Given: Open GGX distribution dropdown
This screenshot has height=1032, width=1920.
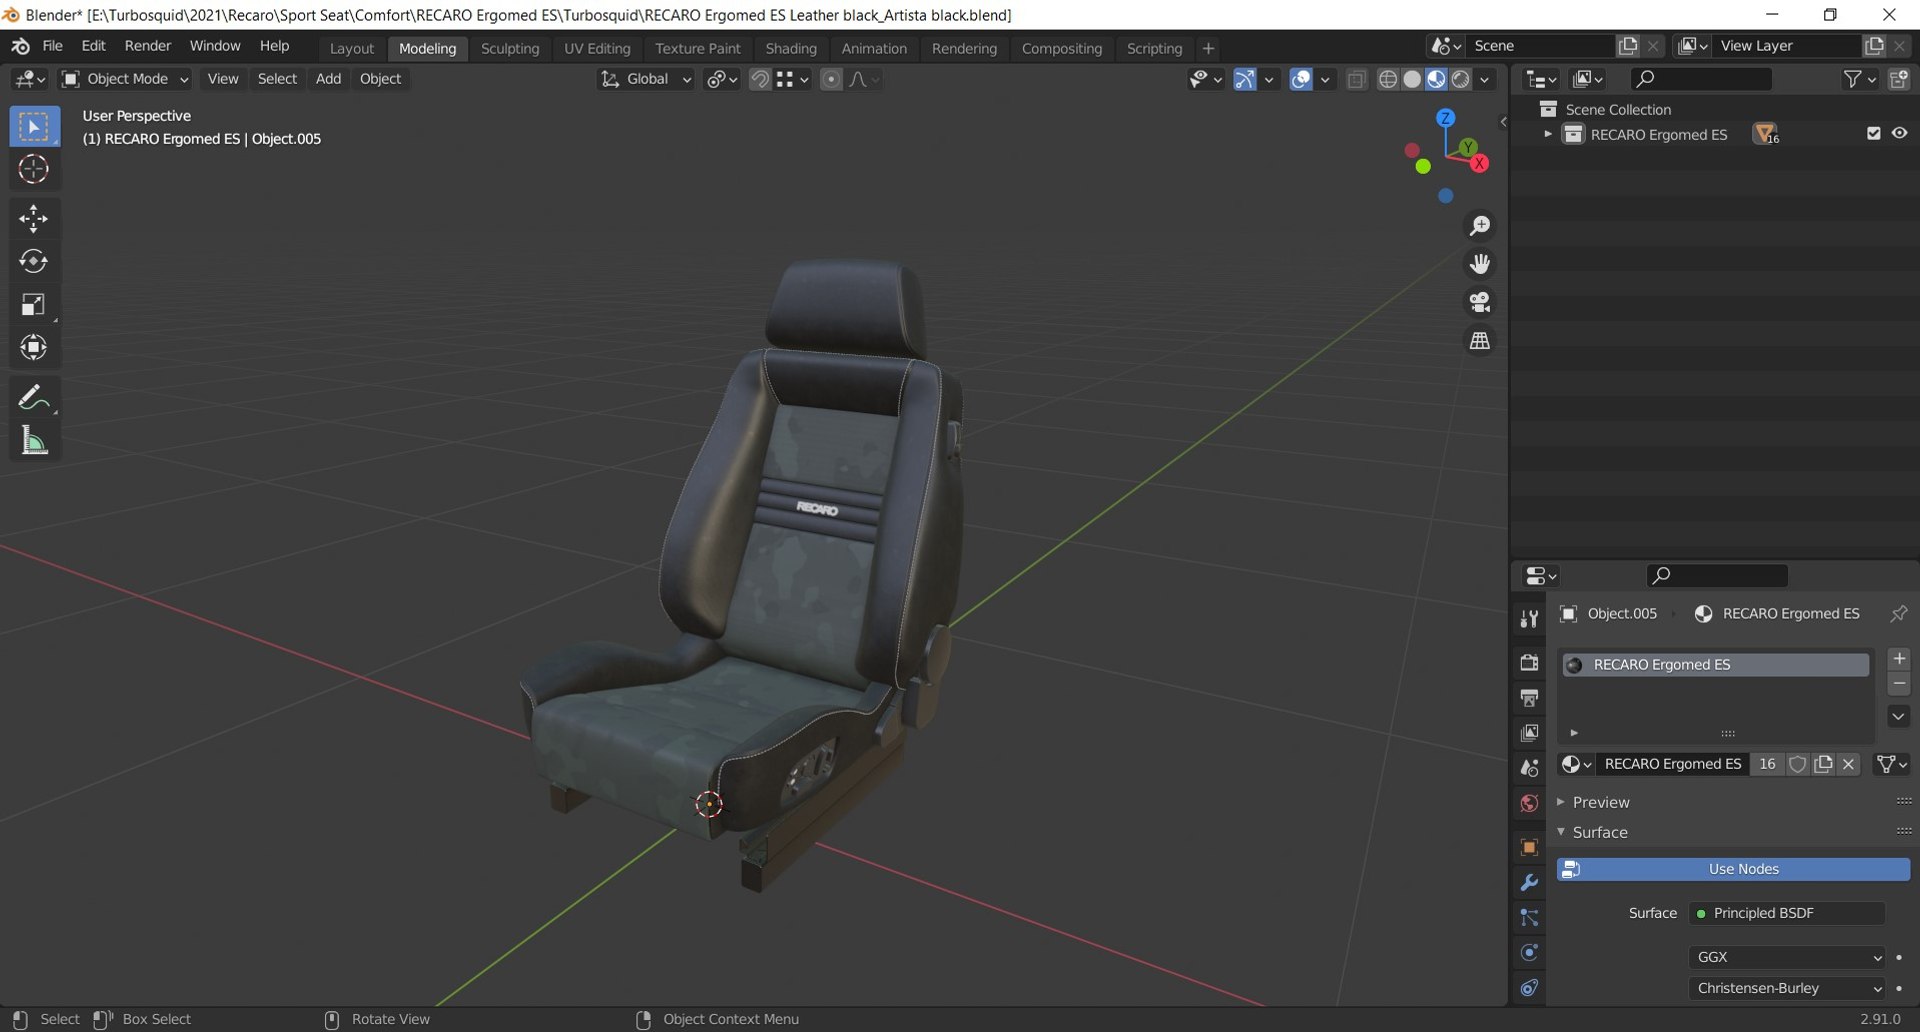Looking at the screenshot, I should (x=1786, y=957).
